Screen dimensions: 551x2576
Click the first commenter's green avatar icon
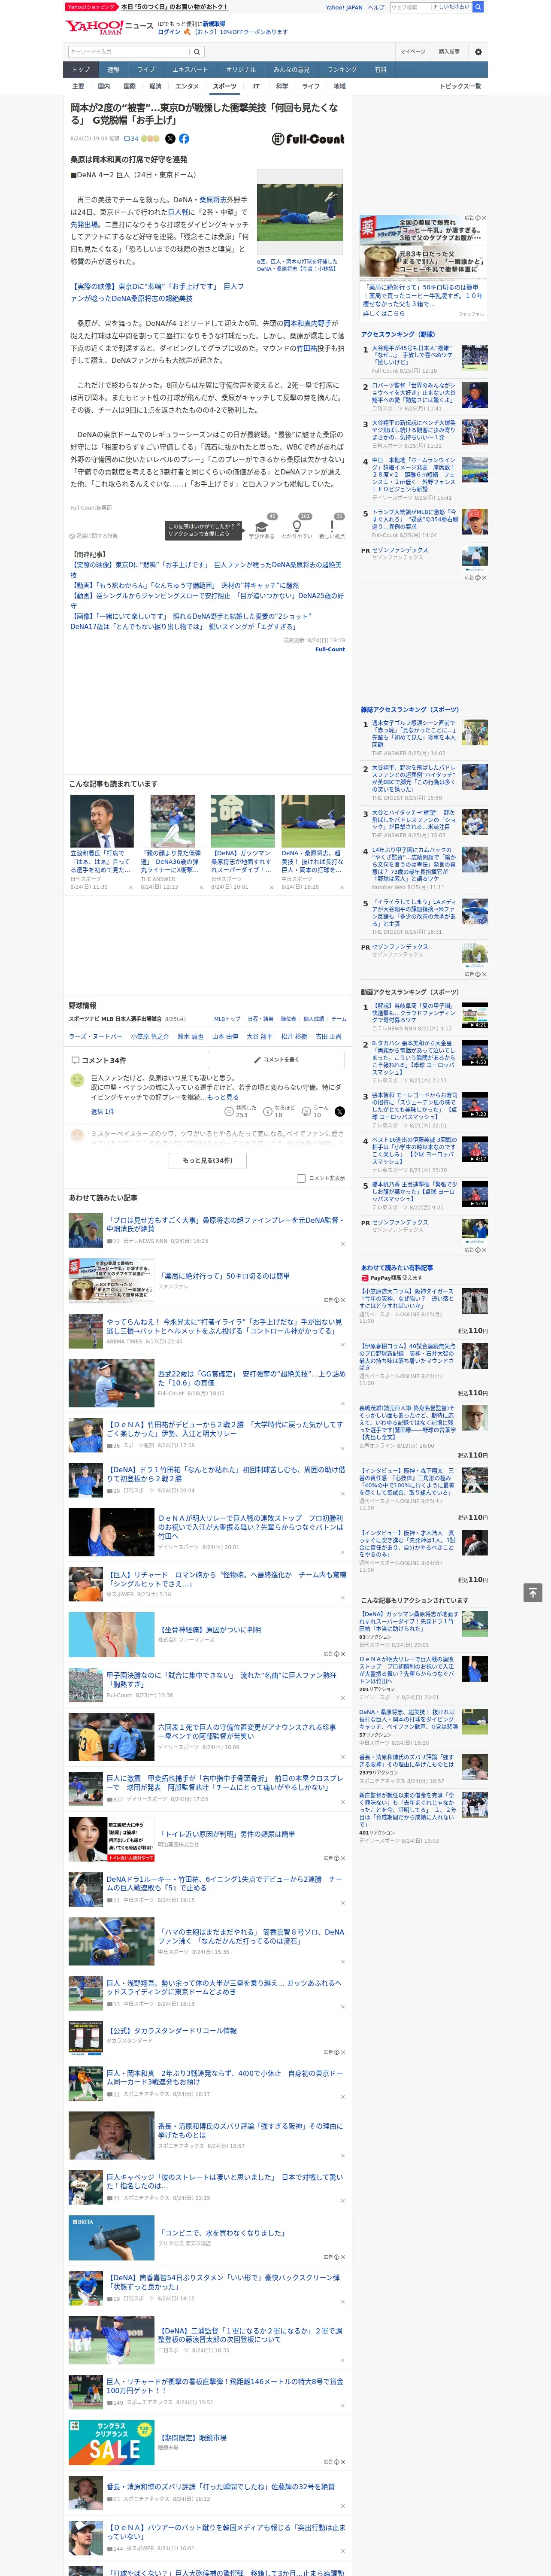pyautogui.click(x=77, y=1080)
